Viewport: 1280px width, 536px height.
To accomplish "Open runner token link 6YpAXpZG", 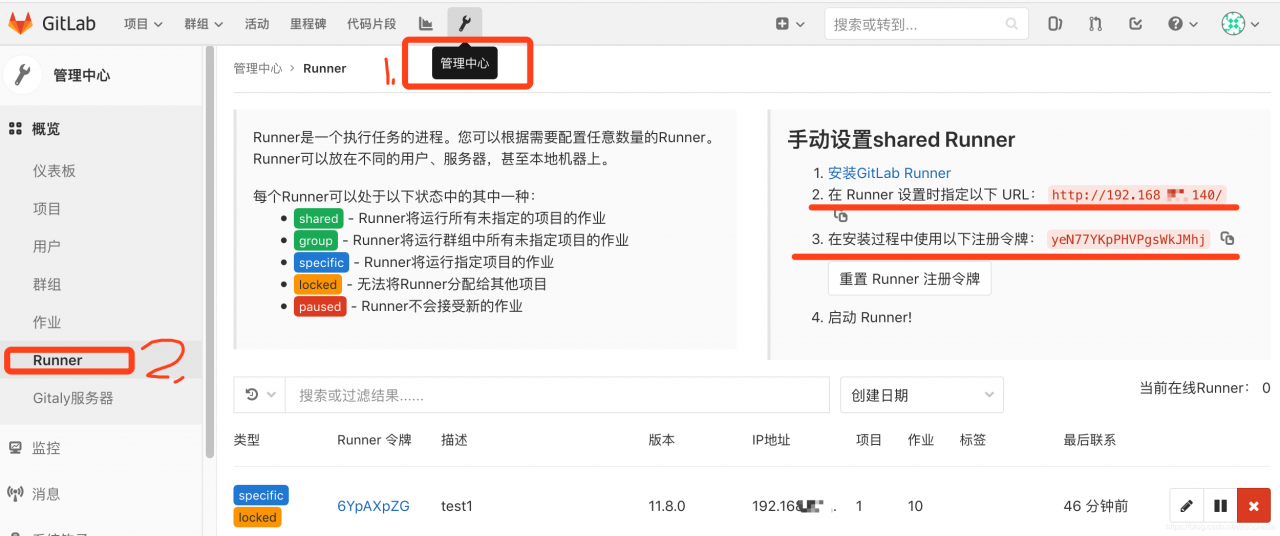I will (x=373, y=506).
